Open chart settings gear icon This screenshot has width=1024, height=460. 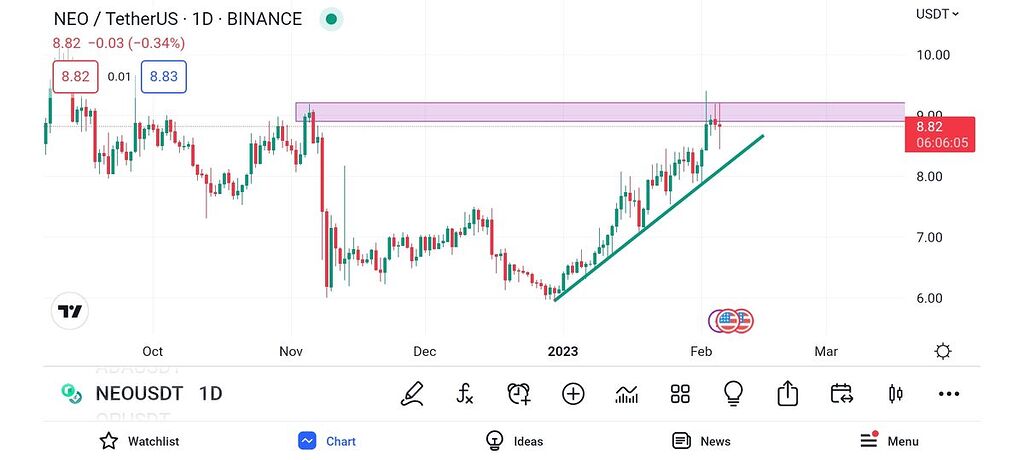point(942,351)
